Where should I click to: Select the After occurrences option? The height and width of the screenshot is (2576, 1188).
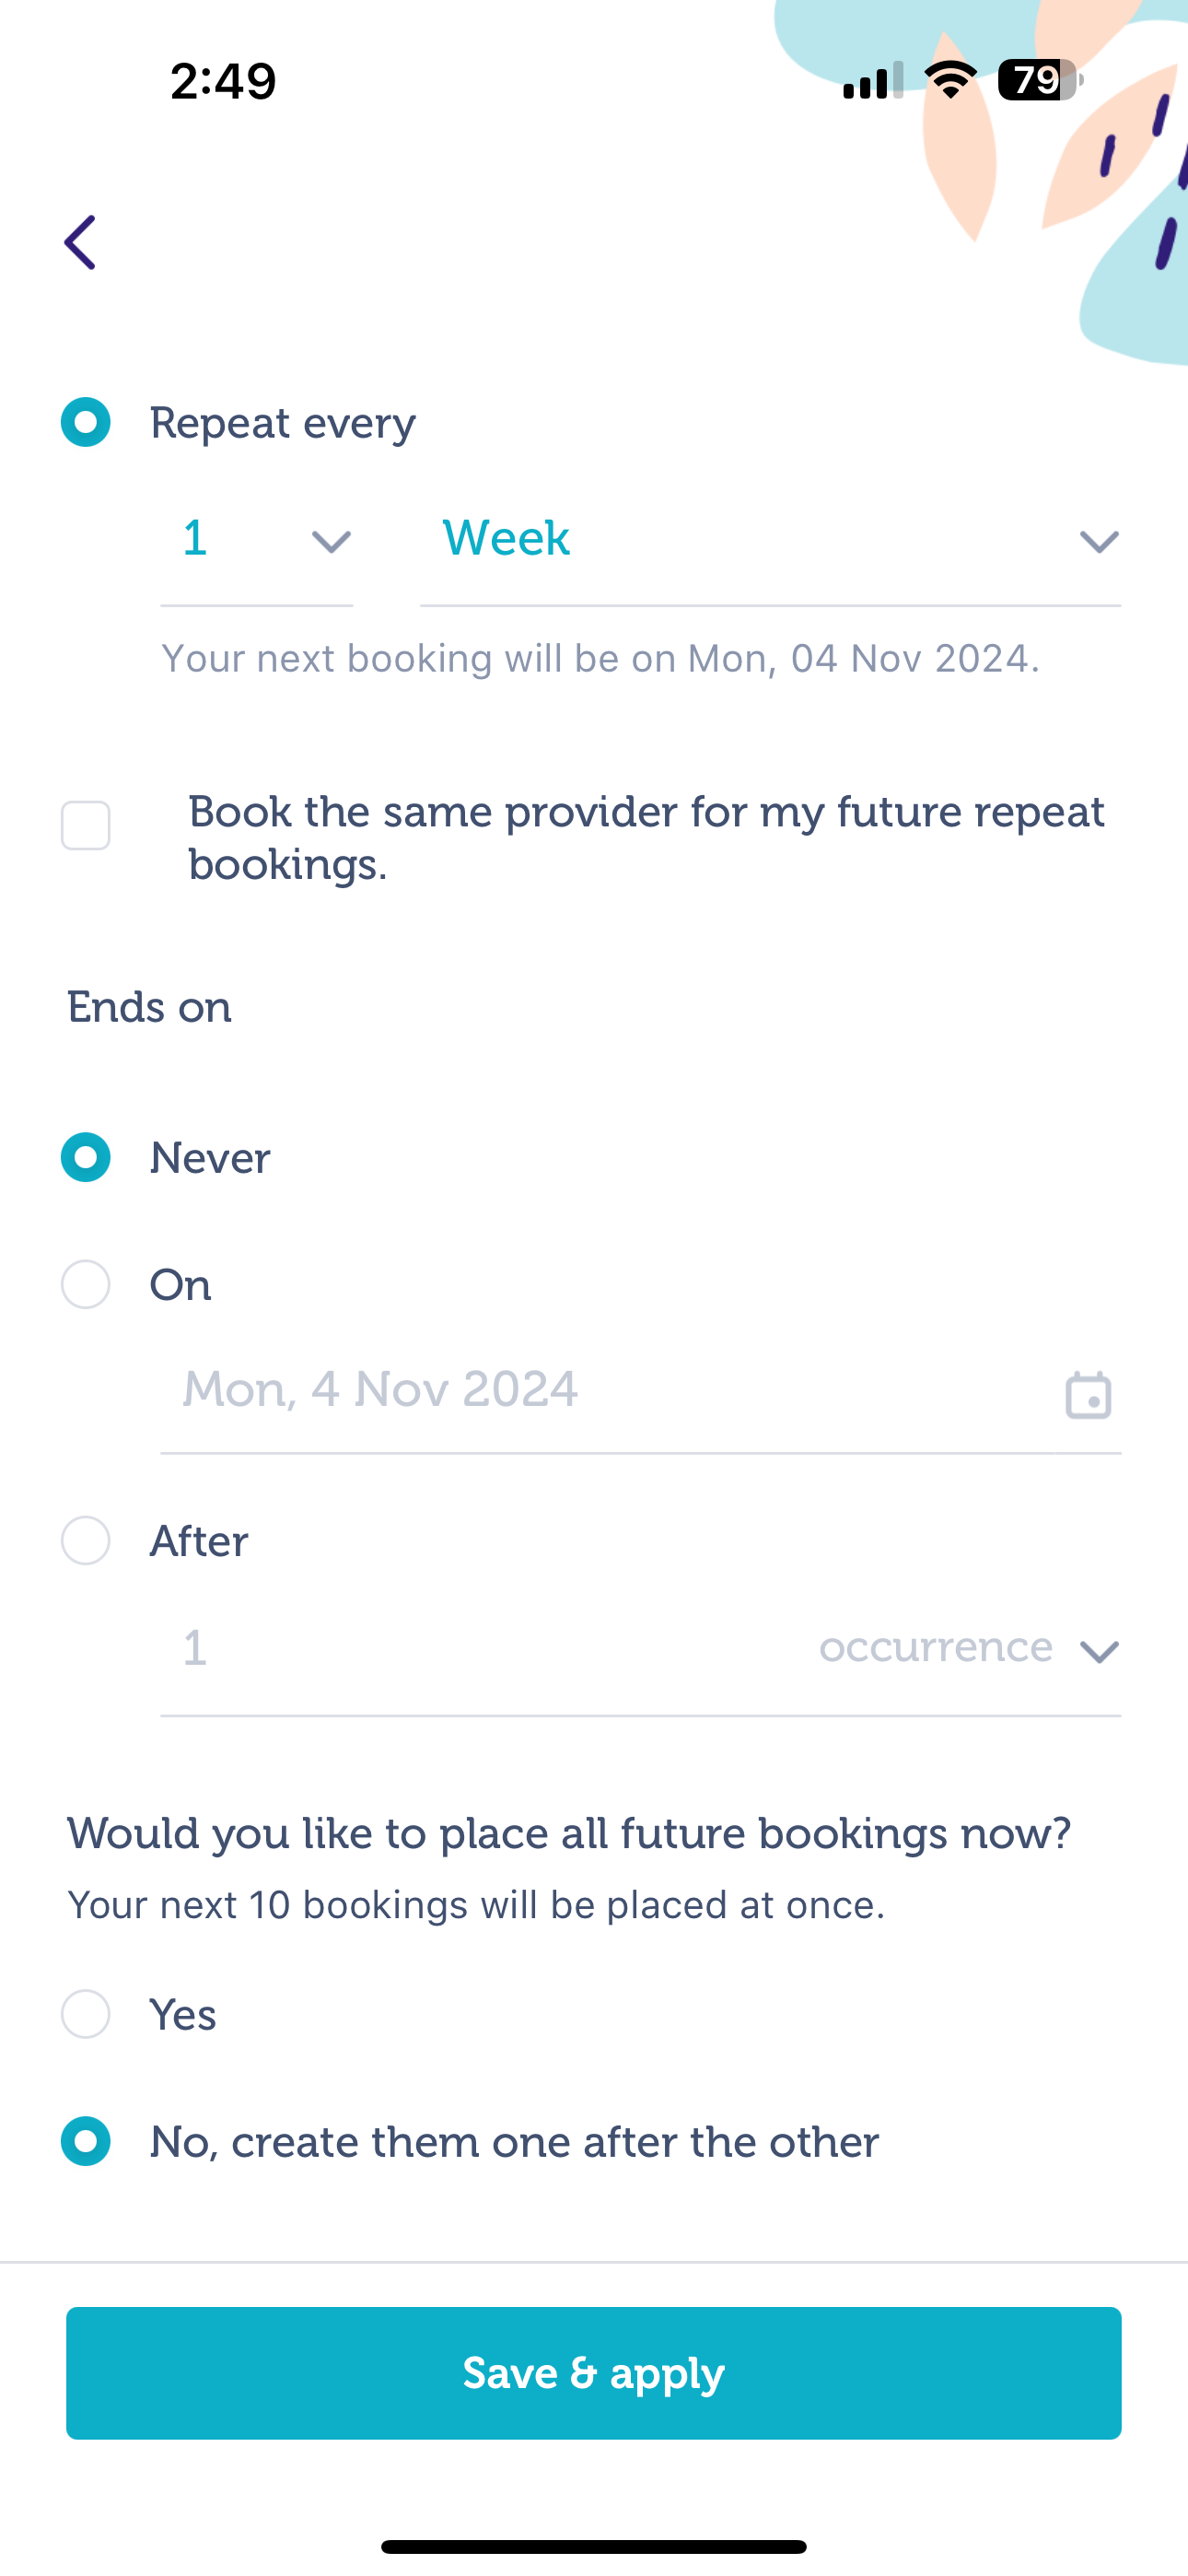pyautogui.click(x=86, y=1540)
